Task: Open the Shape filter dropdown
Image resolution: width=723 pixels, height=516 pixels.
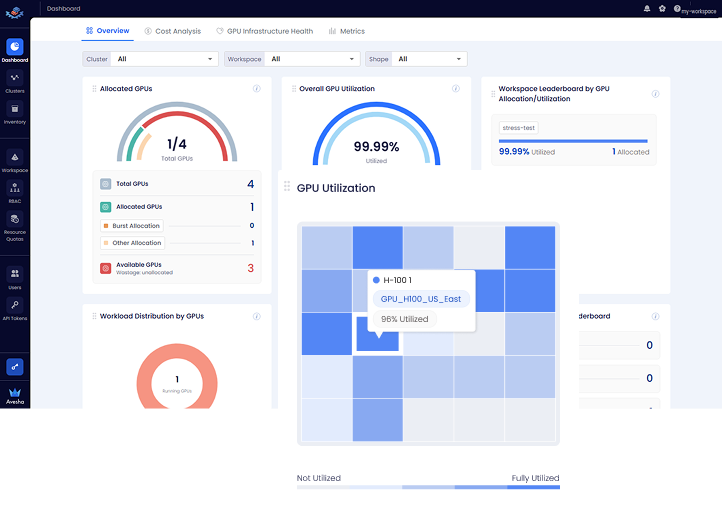Action: click(429, 59)
